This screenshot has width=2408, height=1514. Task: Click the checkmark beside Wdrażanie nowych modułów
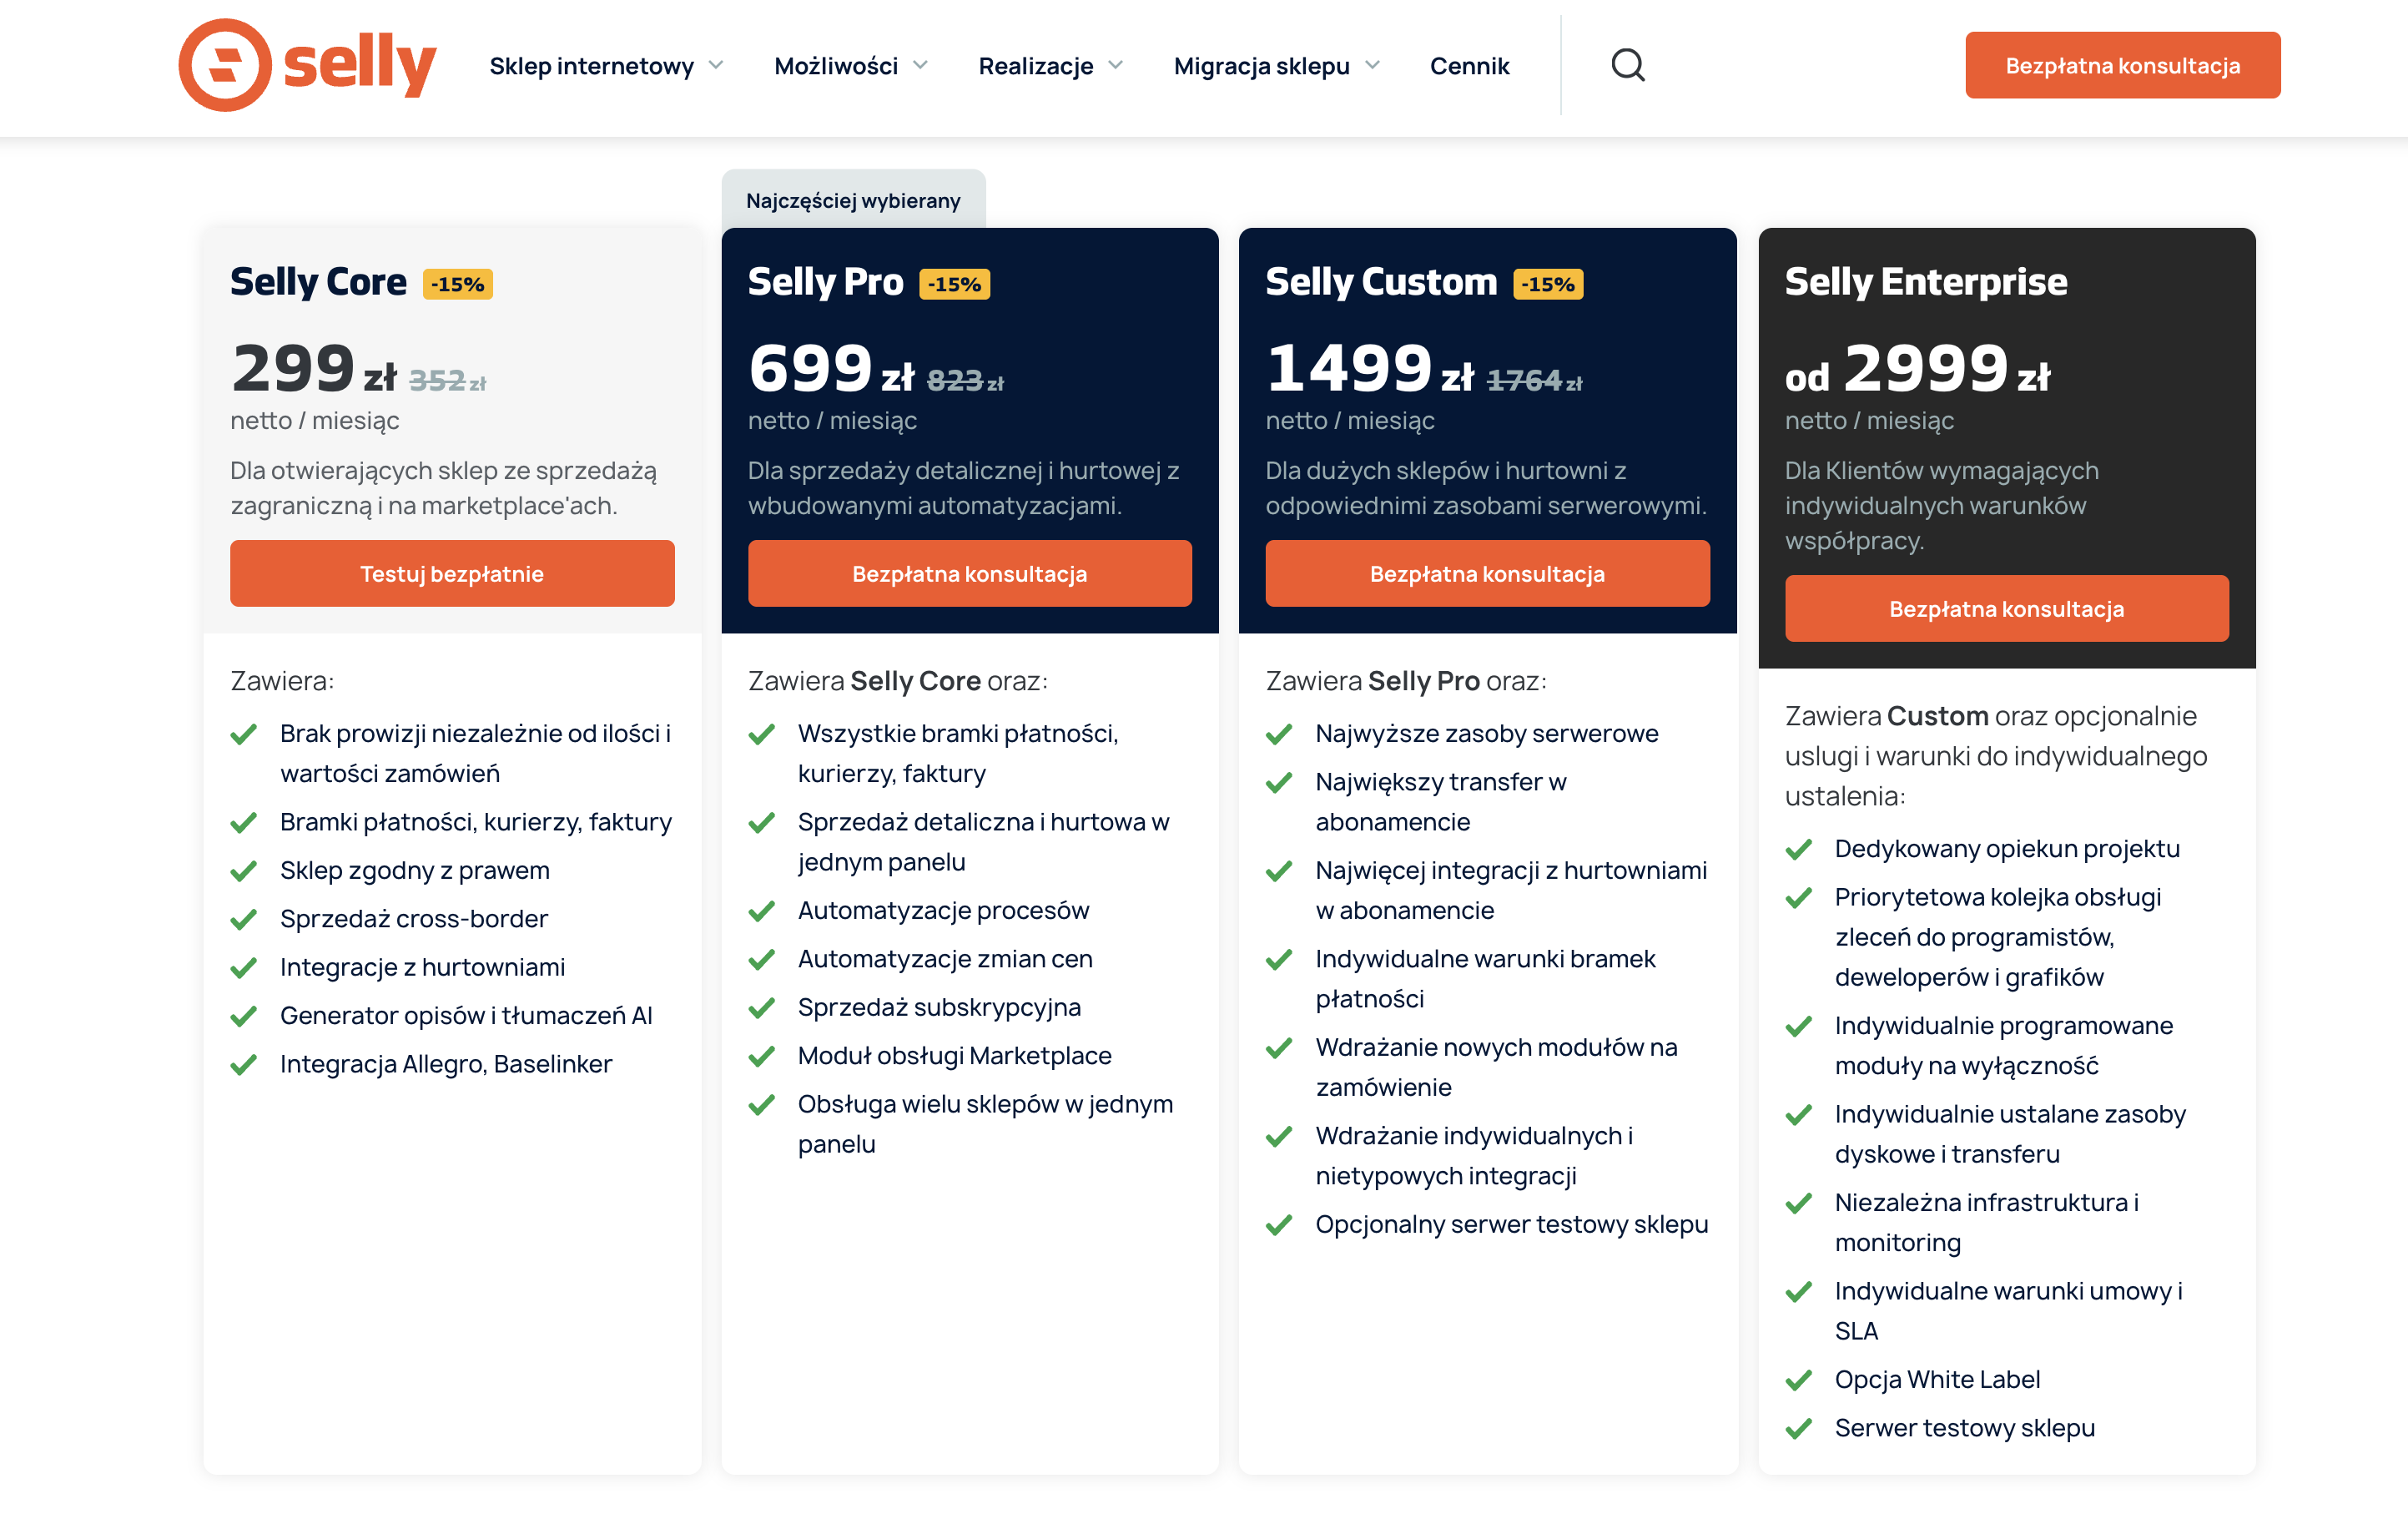[1278, 1049]
